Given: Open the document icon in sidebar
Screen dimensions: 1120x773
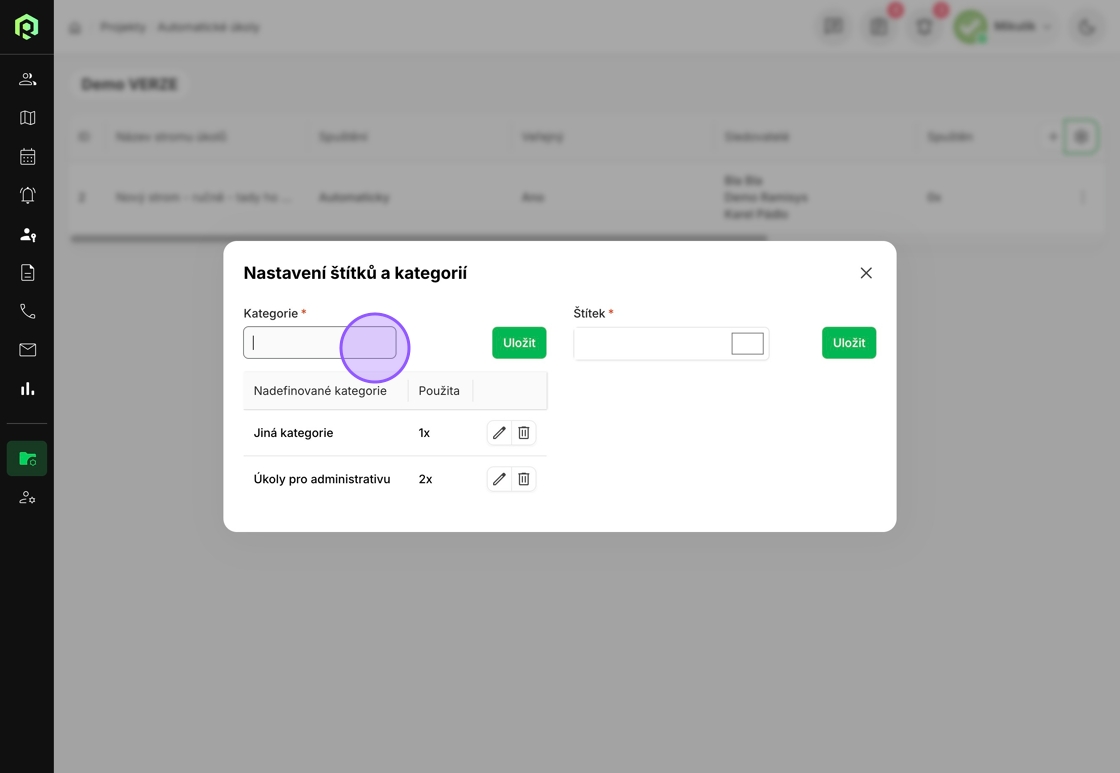Looking at the screenshot, I should pyautogui.click(x=27, y=273).
